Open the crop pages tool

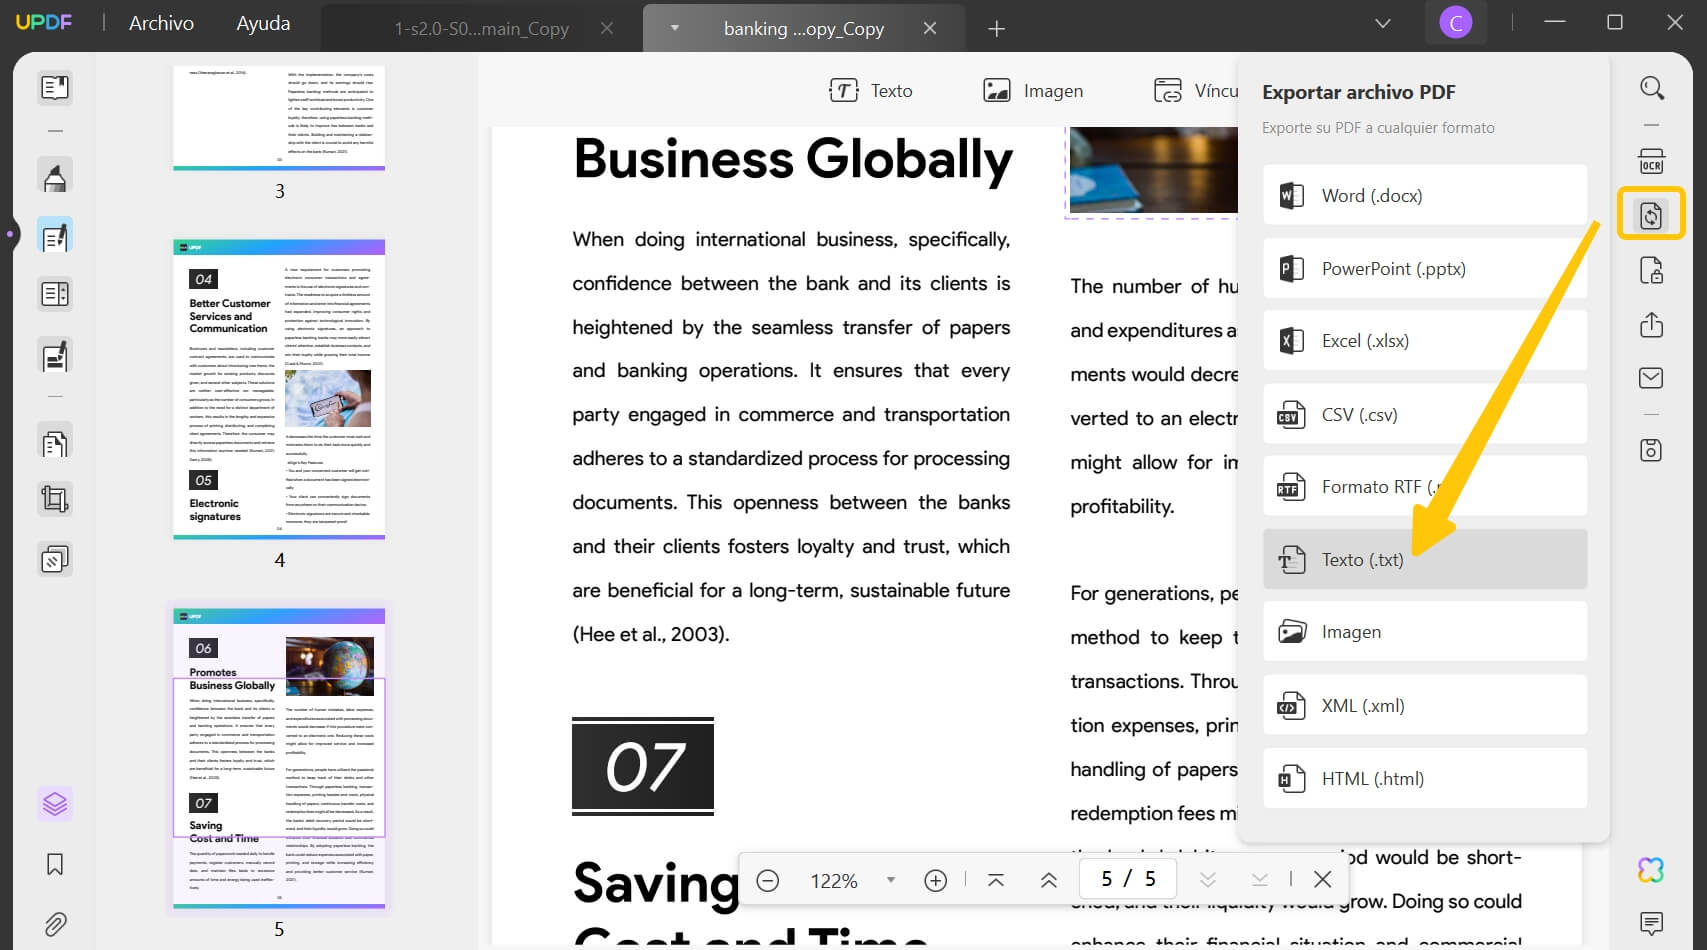click(x=55, y=498)
